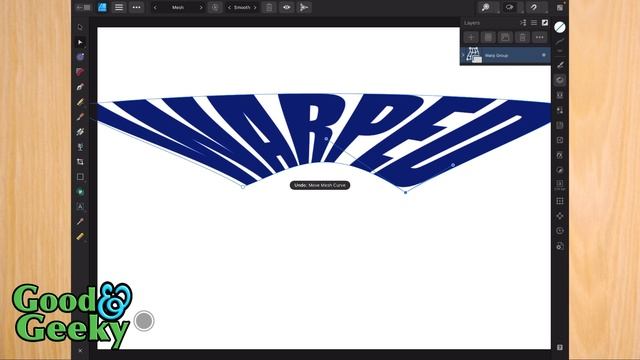Select mesh node at bottom right corner
Screen dimensions: 640x360
(x=405, y=192)
